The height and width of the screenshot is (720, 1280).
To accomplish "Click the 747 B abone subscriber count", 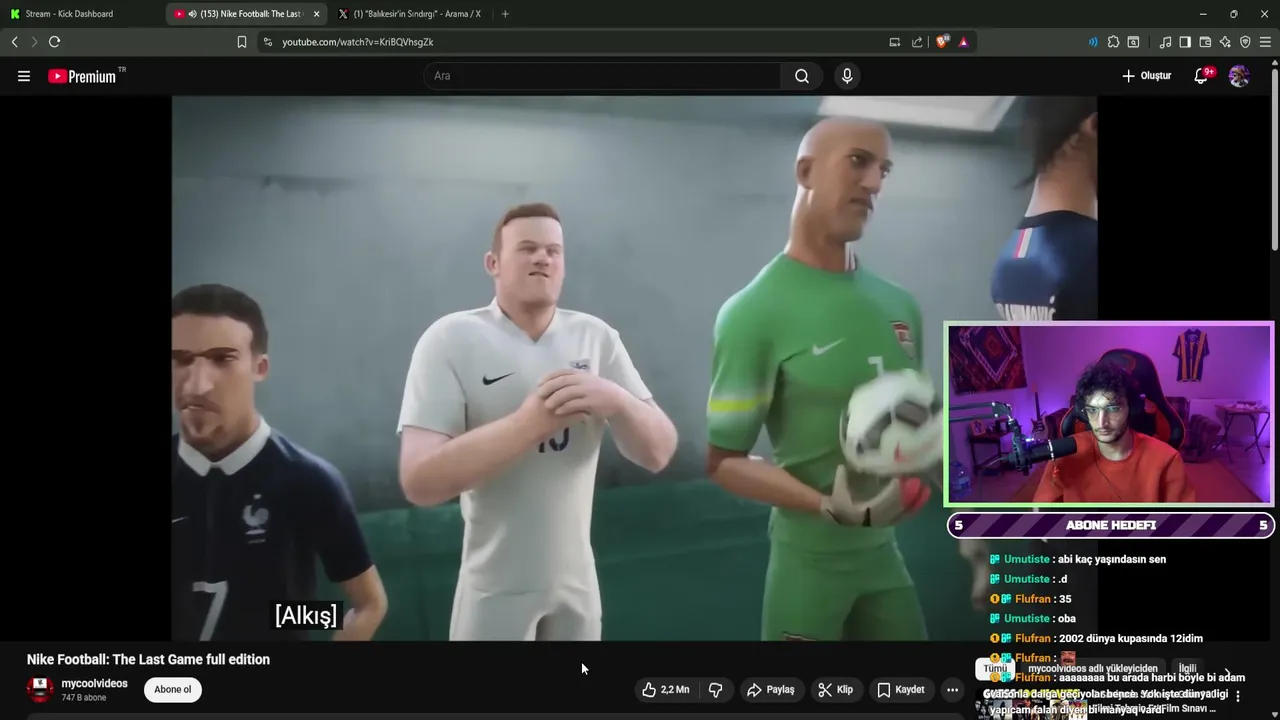I will 84,698.
